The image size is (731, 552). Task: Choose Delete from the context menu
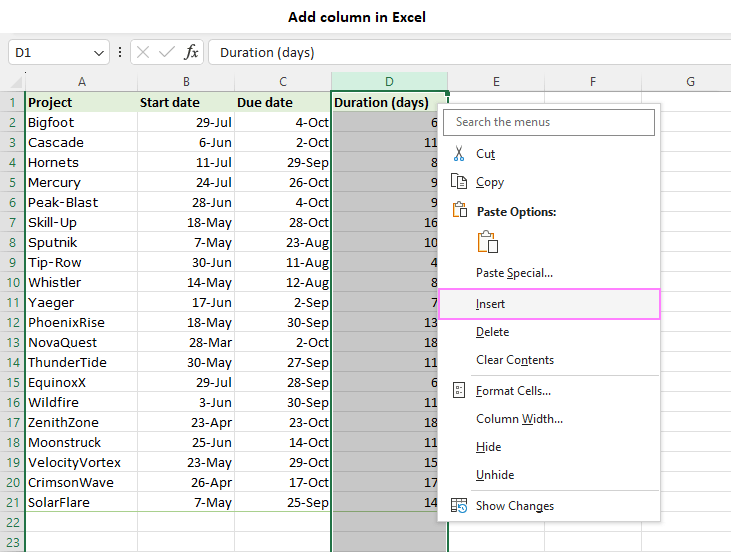click(x=492, y=332)
